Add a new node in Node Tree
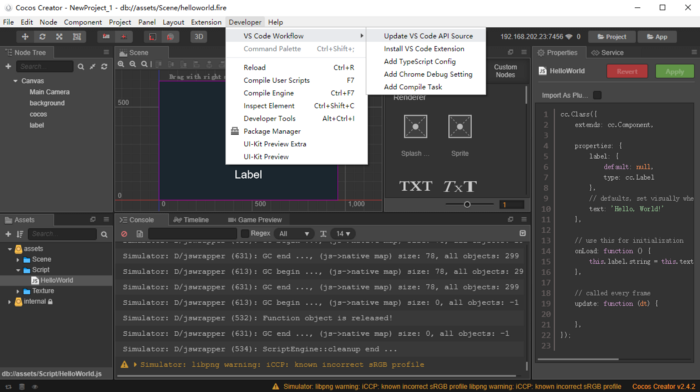 [8, 67]
